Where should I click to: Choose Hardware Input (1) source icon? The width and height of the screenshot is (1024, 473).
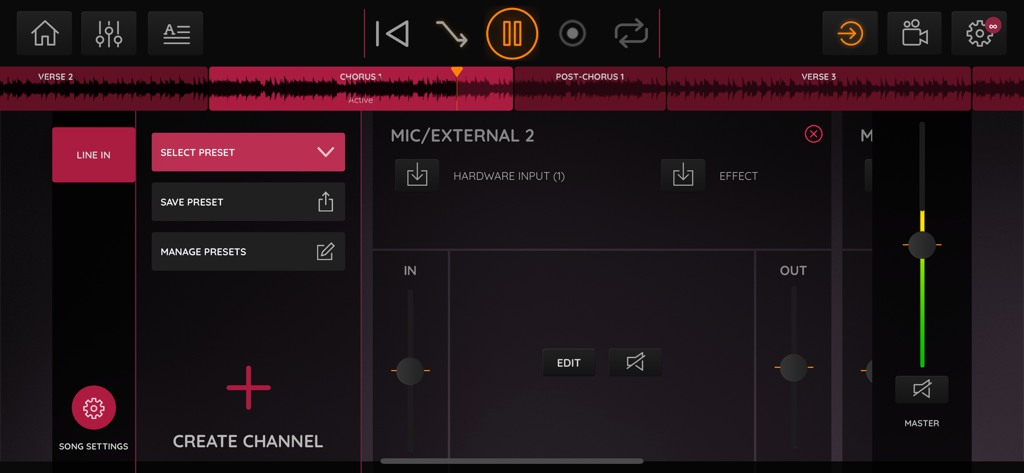(417, 175)
